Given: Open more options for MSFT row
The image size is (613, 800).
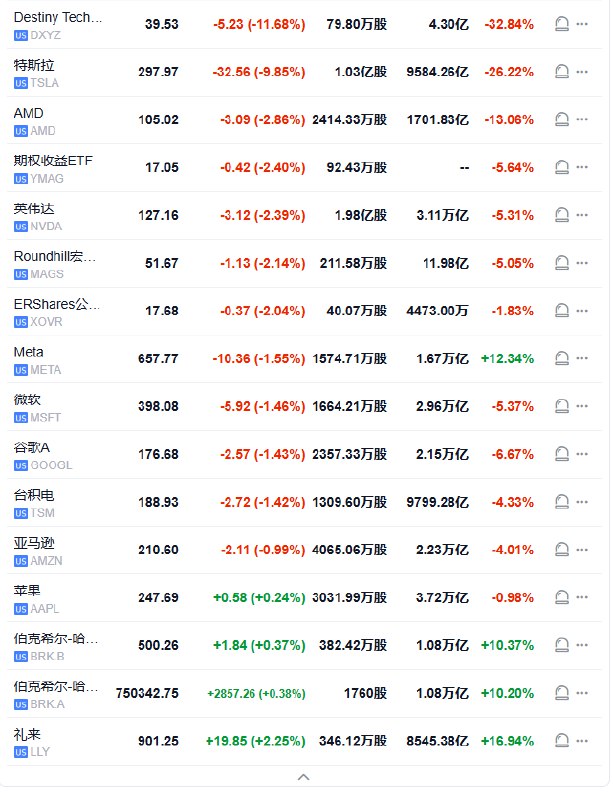Looking at the screenshot, I should click(x=582, y=406).
